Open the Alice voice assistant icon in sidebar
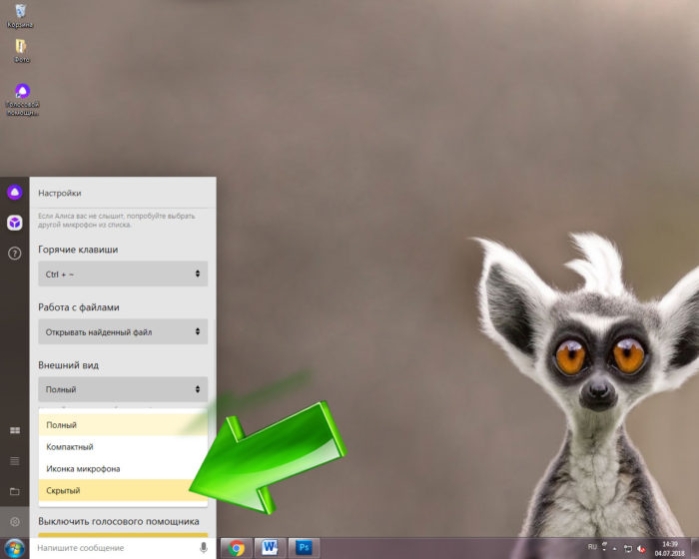The image size is (699, 559). click(x=15, y=192)
